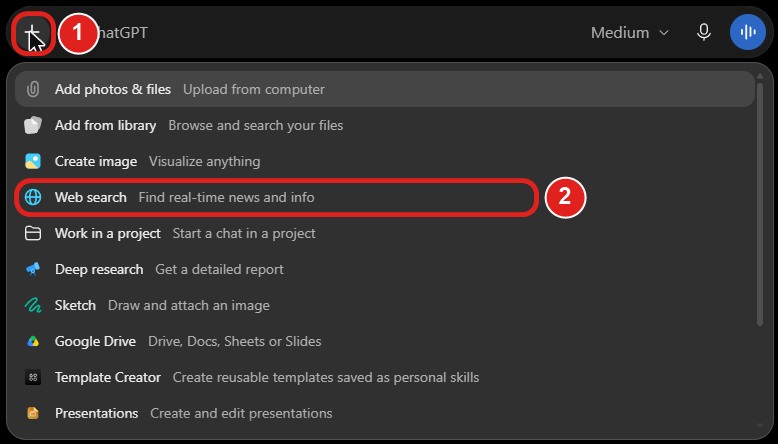Open the Sketch option
This screenshot has height=444, width=778.
pos(385,305)
